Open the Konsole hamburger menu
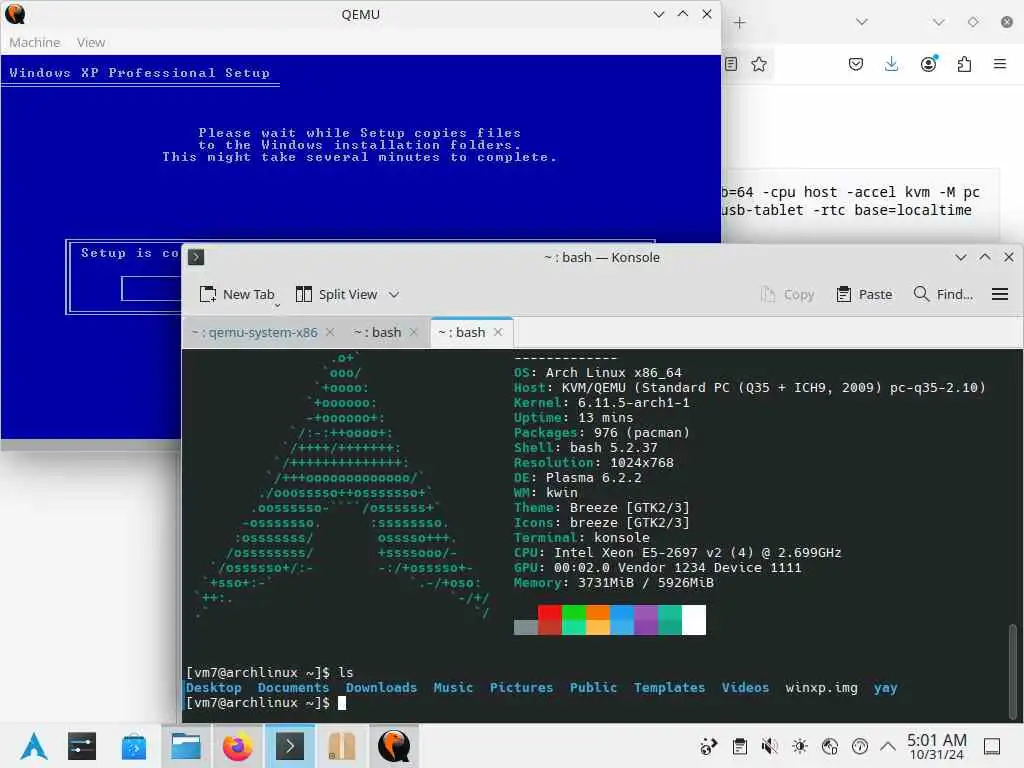Screen dimensions: 1024x768 click(x=1000, y=295)
